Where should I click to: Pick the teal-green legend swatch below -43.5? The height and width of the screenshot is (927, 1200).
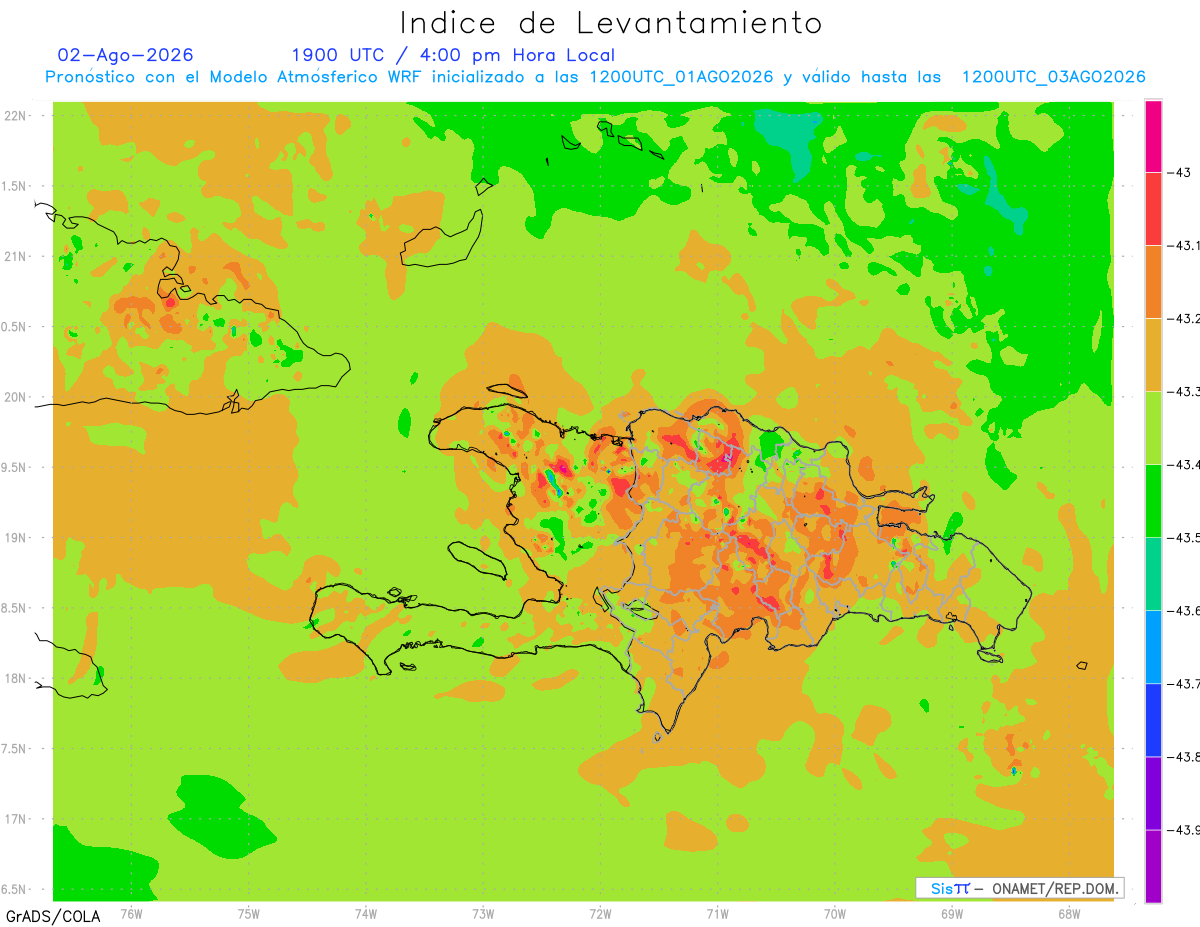(x=1153, y=573)
